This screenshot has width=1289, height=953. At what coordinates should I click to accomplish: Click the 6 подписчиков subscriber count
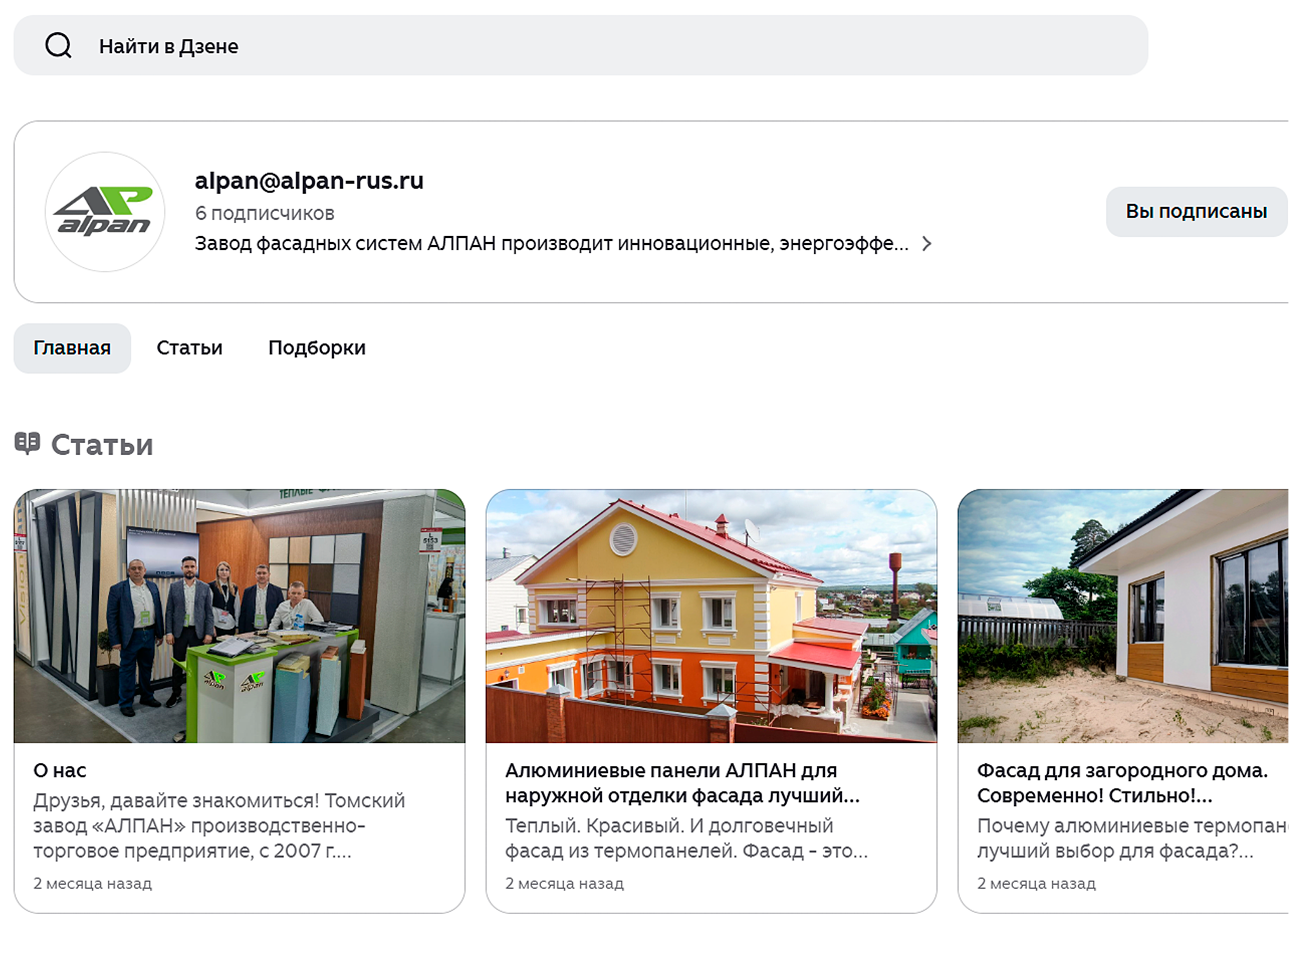(x=264, y=213)
